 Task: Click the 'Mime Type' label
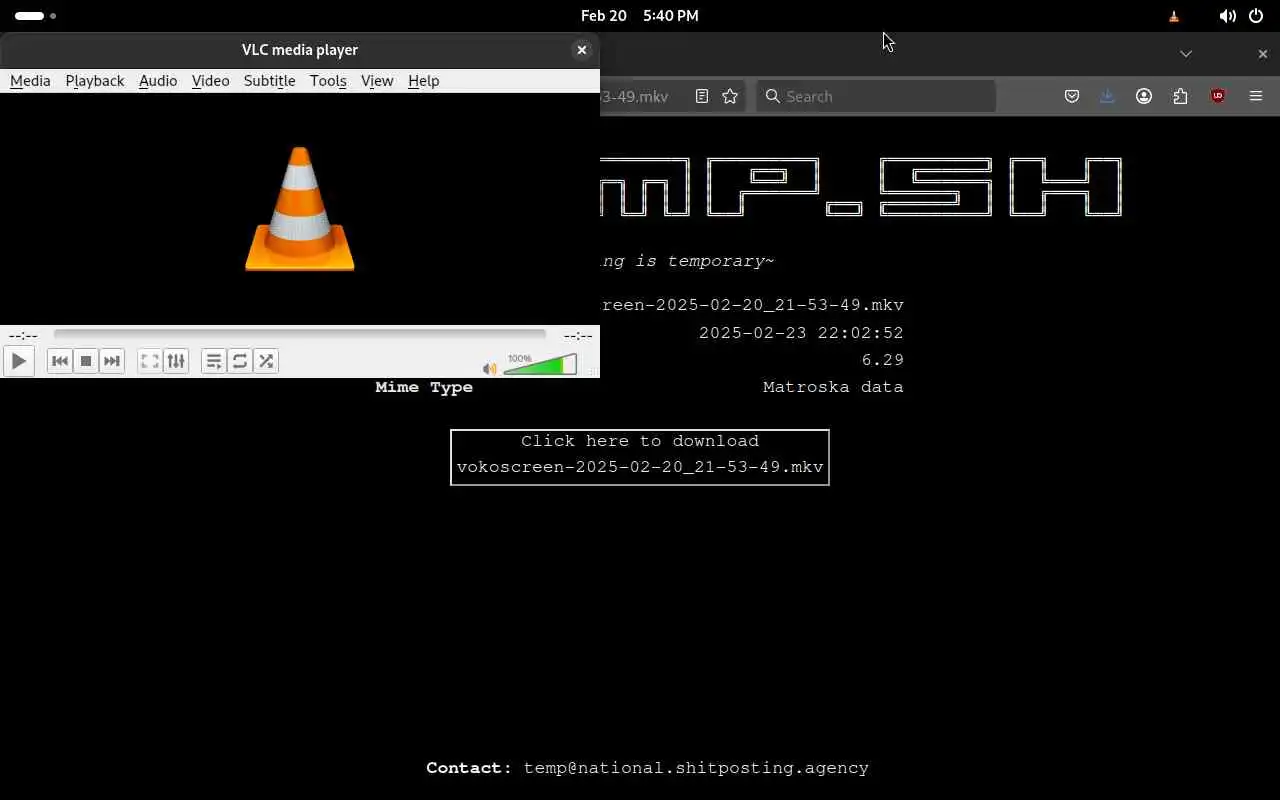[424, 387]
